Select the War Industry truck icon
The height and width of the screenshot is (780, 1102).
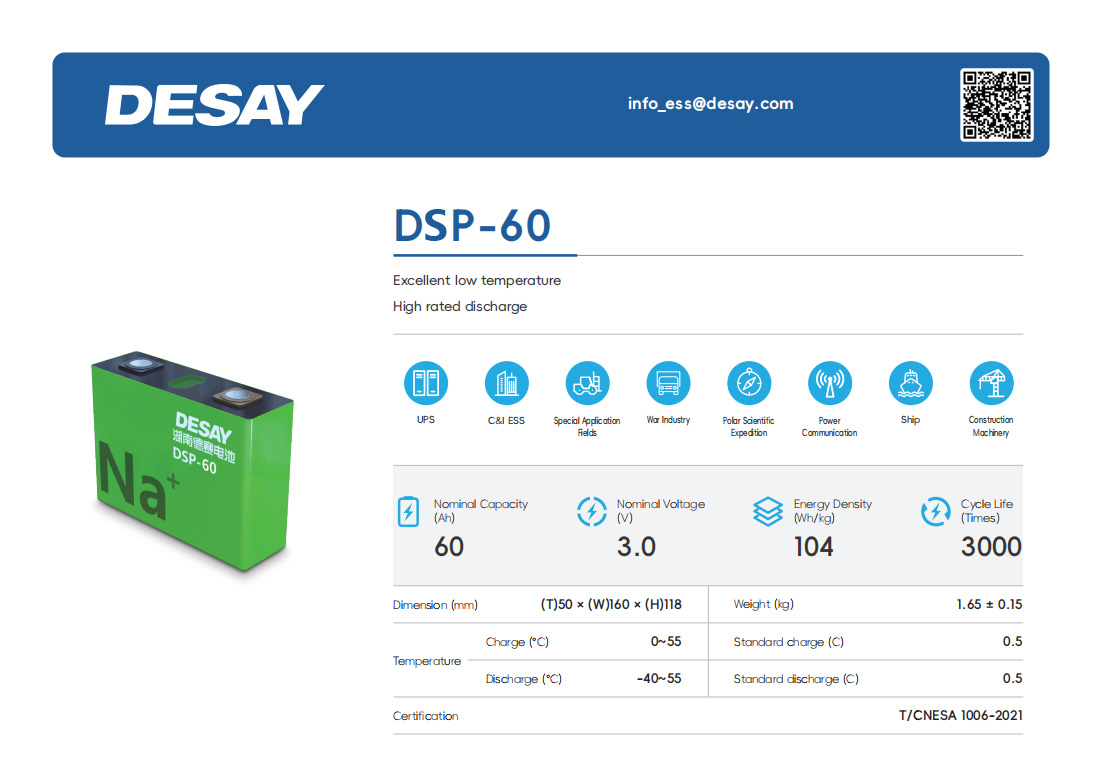point(668,383)
